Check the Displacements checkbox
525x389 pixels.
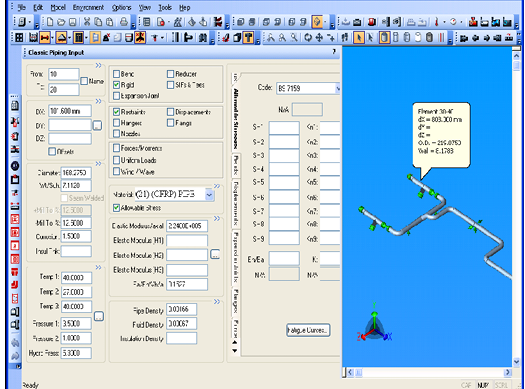click(x=170, y=111)
